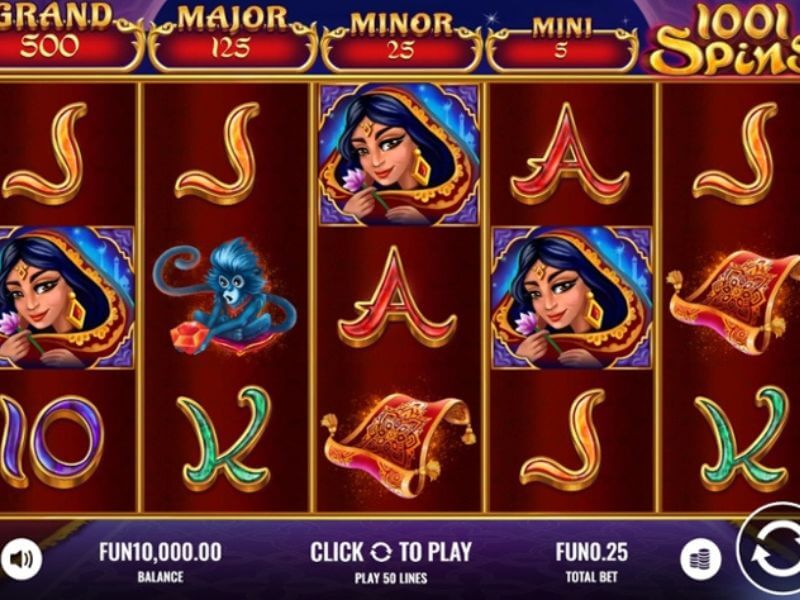Click the princess symbol on reel one
The height and width of the screenshot is (600, 800).
(x=66, y=297)
